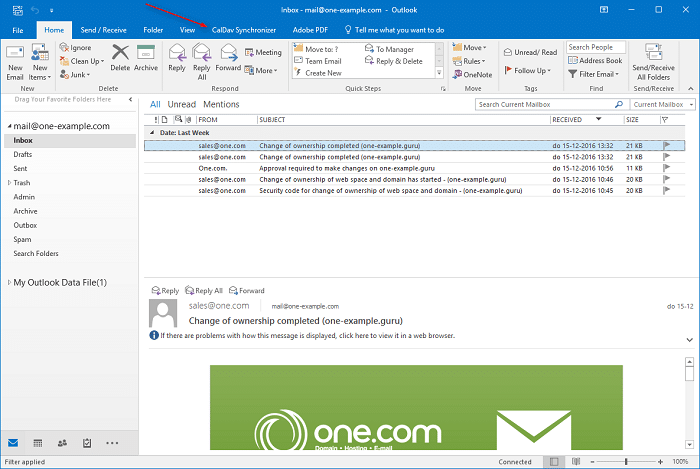This screenshot has height=469, width=700.
Task: Switch to the Send / Receive tab
Action: 104,30
